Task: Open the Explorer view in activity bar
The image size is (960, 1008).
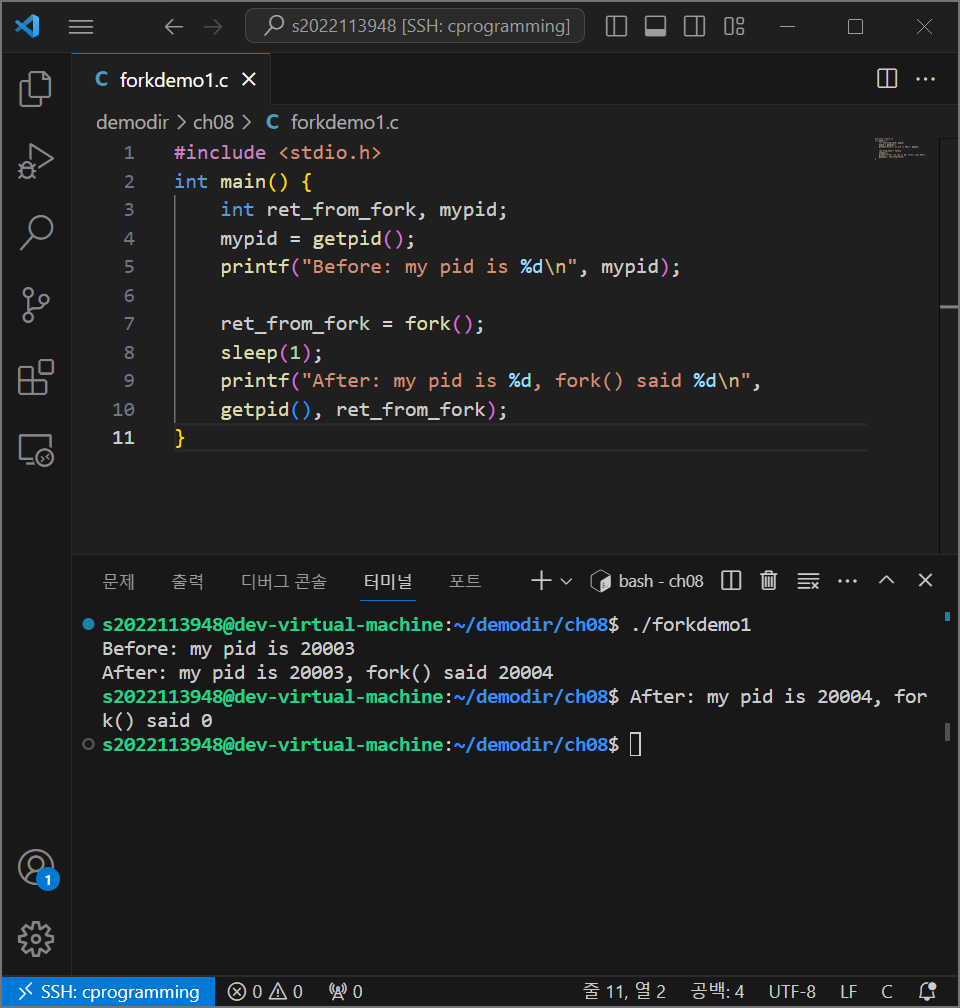Action: click(35, 89)
